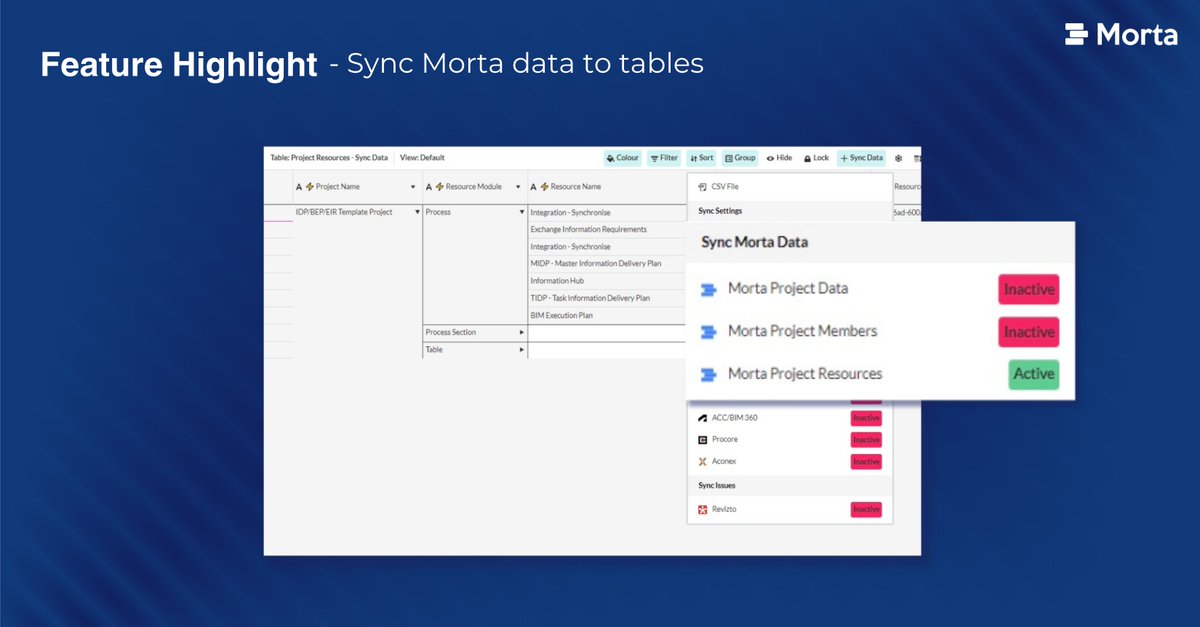Open the View: Default selector
Viewport: 1200px width, 627px height.
pos(422,158)
